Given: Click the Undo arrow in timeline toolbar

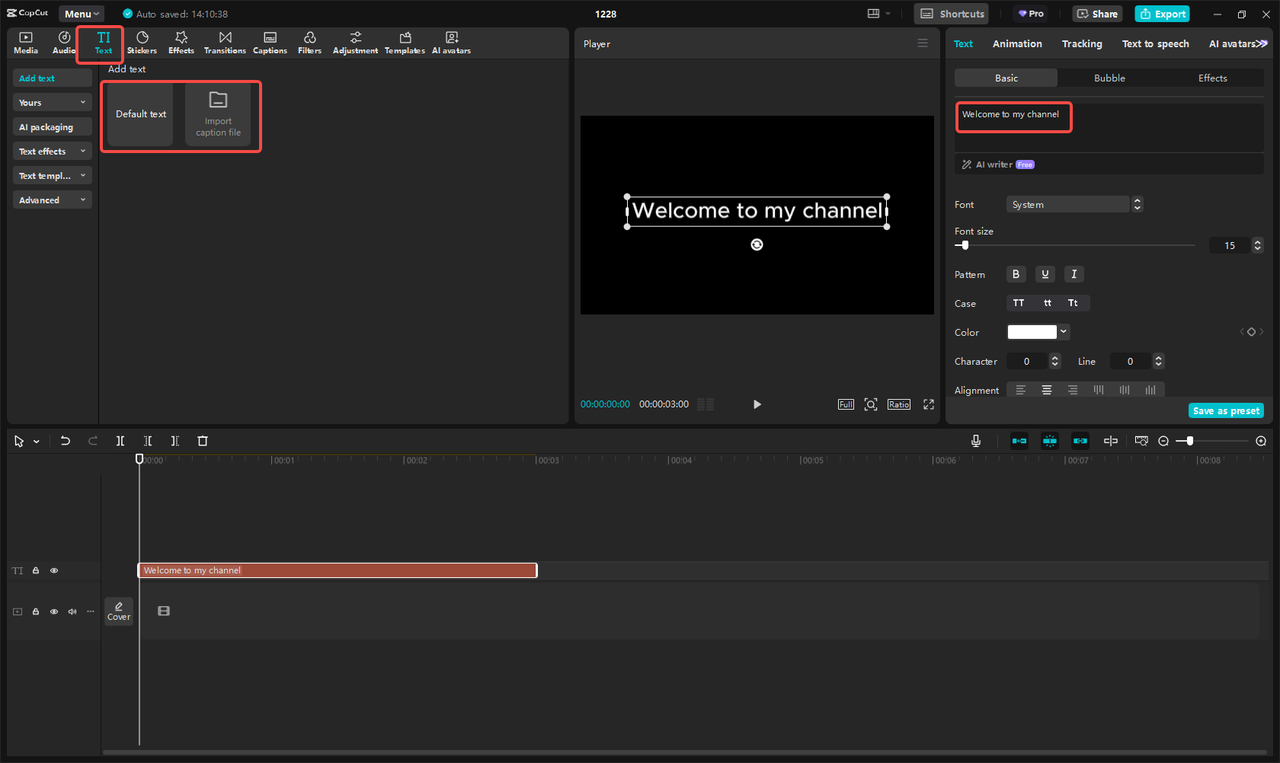Looking at the screenshot, I should tap(66, 441).
